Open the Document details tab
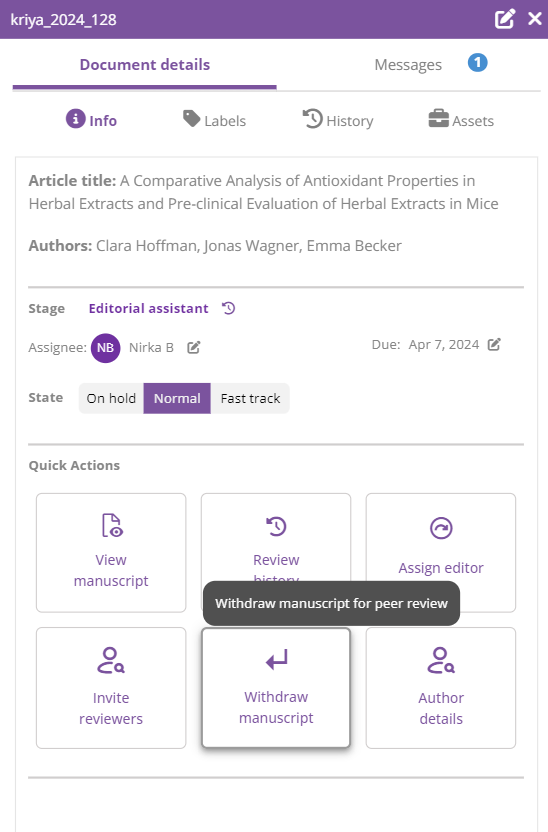 click(145, 65)
